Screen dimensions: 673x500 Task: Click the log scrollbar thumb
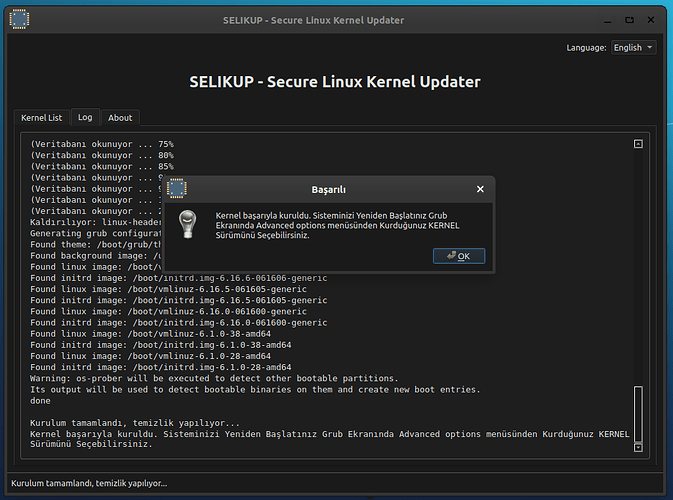[638, 414]
